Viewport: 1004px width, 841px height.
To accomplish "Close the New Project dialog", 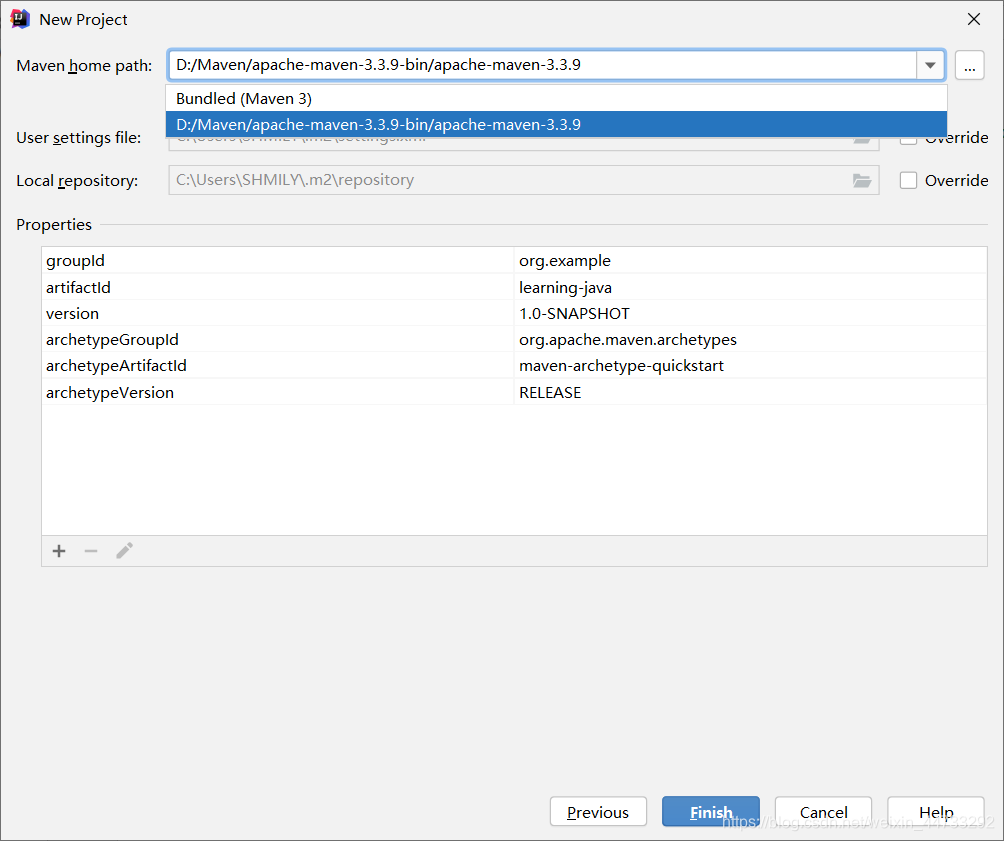I will [974, 19].
